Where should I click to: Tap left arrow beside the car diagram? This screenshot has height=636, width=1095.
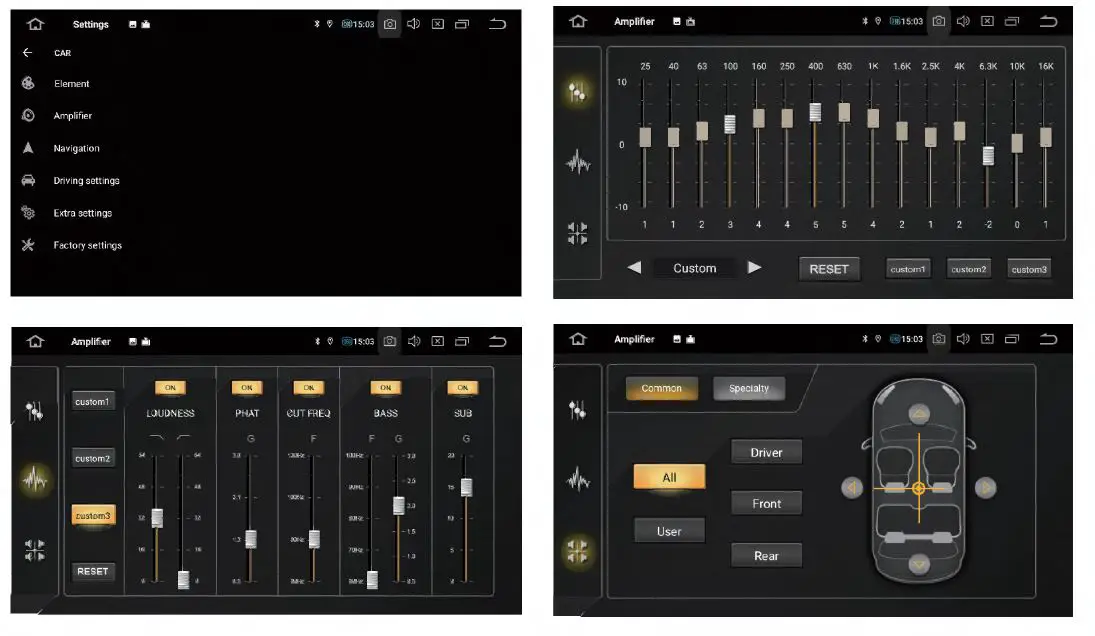tap(852, 488)
